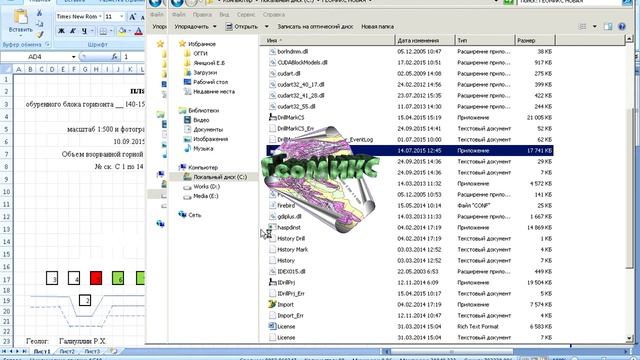Sort by the Дата изменения column header
Screen dimensions: 640x360
(424, 40)
